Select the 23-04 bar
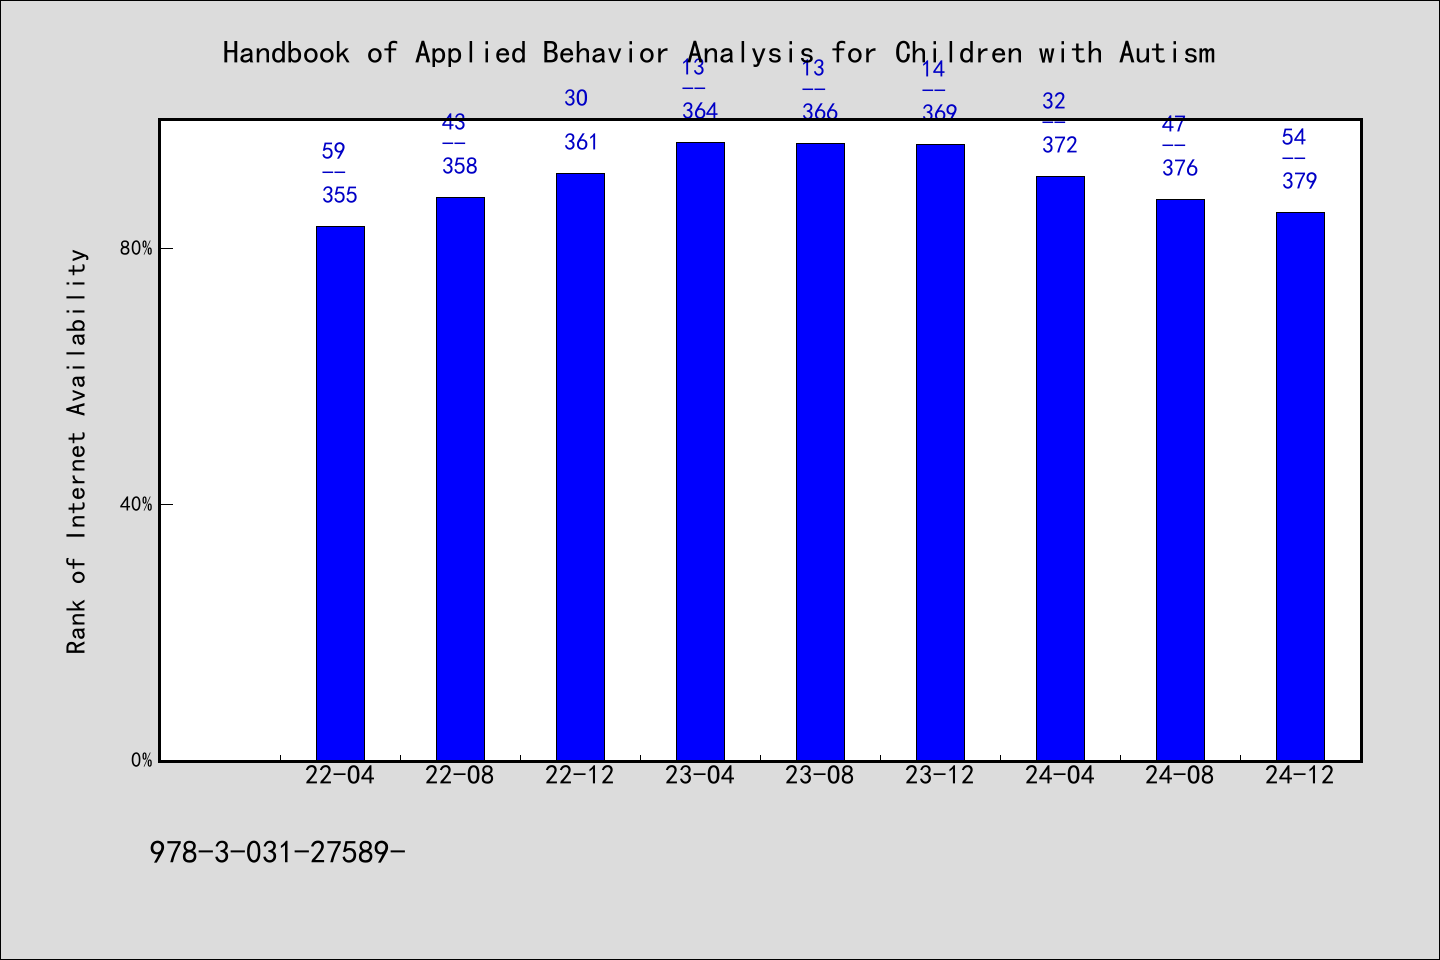 (700, 451)
